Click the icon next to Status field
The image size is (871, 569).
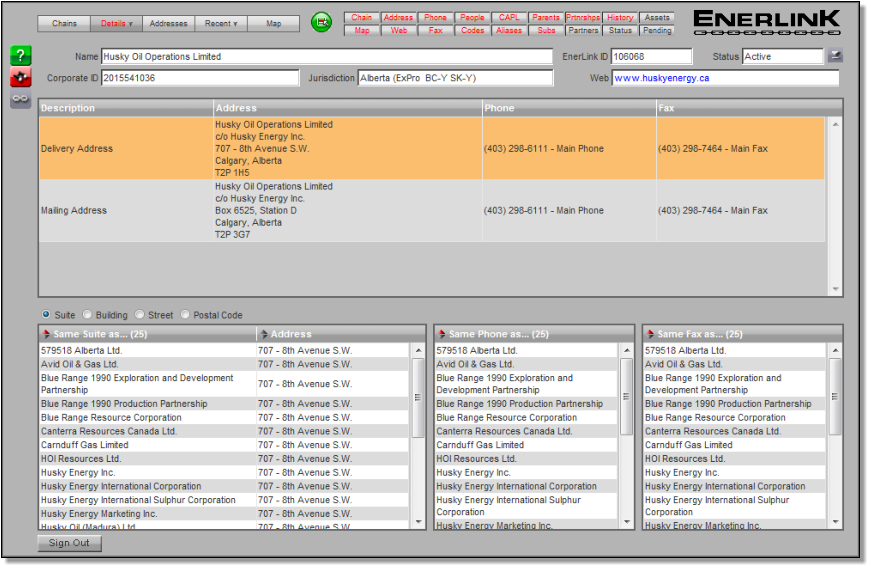835,56
